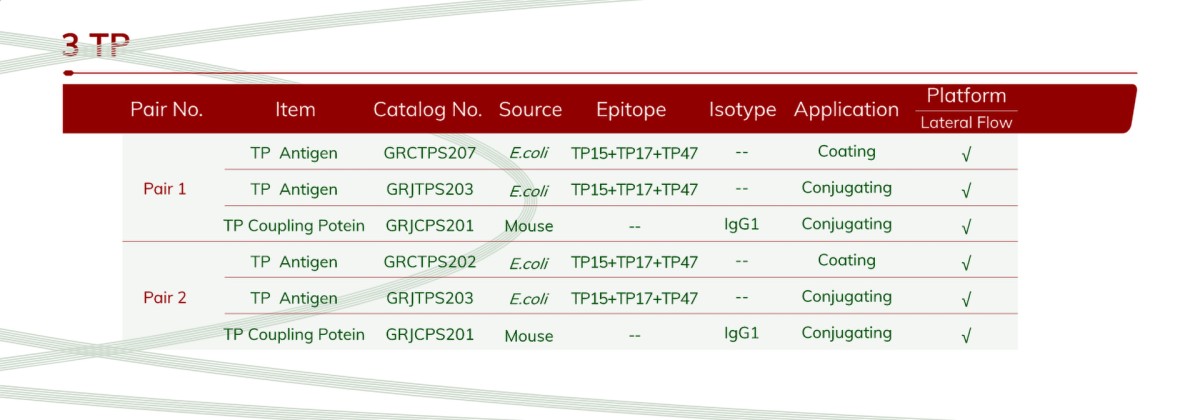The width and height of the screenshot is (1200, 420).
Task: Select the "Pair 2" row group label
Action: 165,297
